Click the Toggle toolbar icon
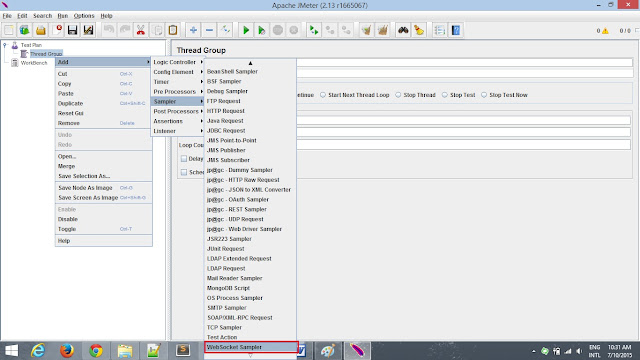Viewport: 640px width, 360px height. pos(225,30)
